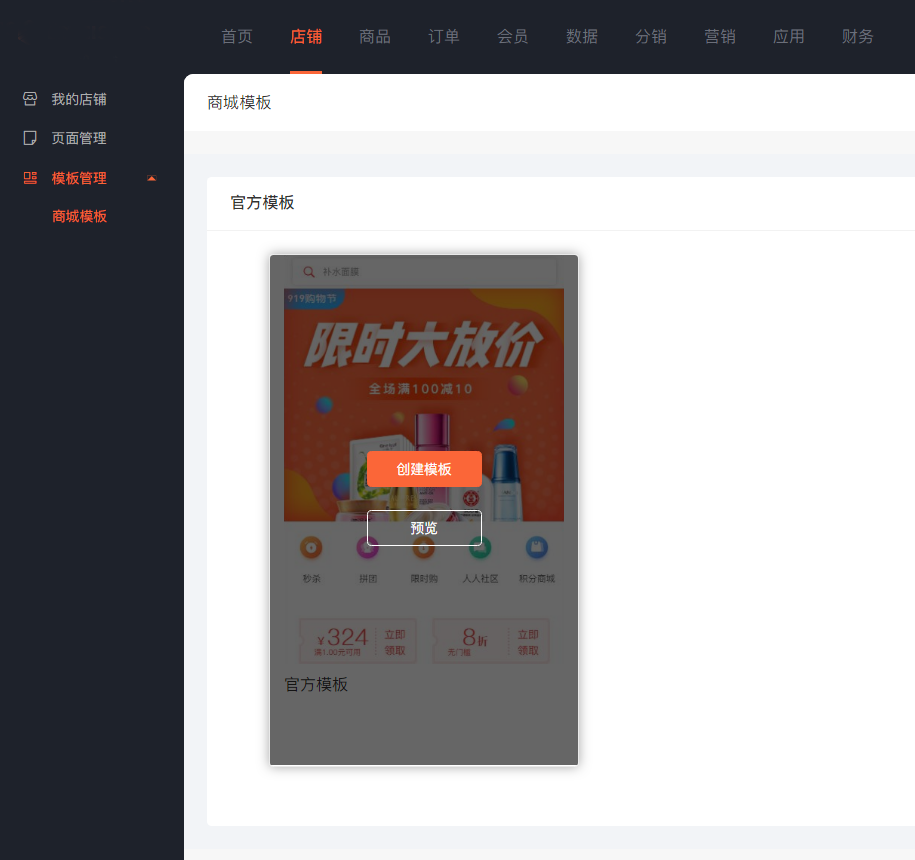This screenshot has width=915, height=860.
Task: Click the ¥324 coupon in template thumbnail
Action: point(358,641)
